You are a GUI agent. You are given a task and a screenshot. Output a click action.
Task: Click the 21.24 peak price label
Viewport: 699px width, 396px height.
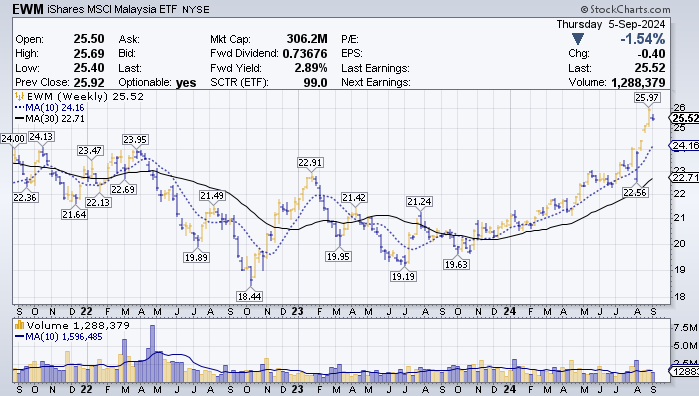point(419,202)
